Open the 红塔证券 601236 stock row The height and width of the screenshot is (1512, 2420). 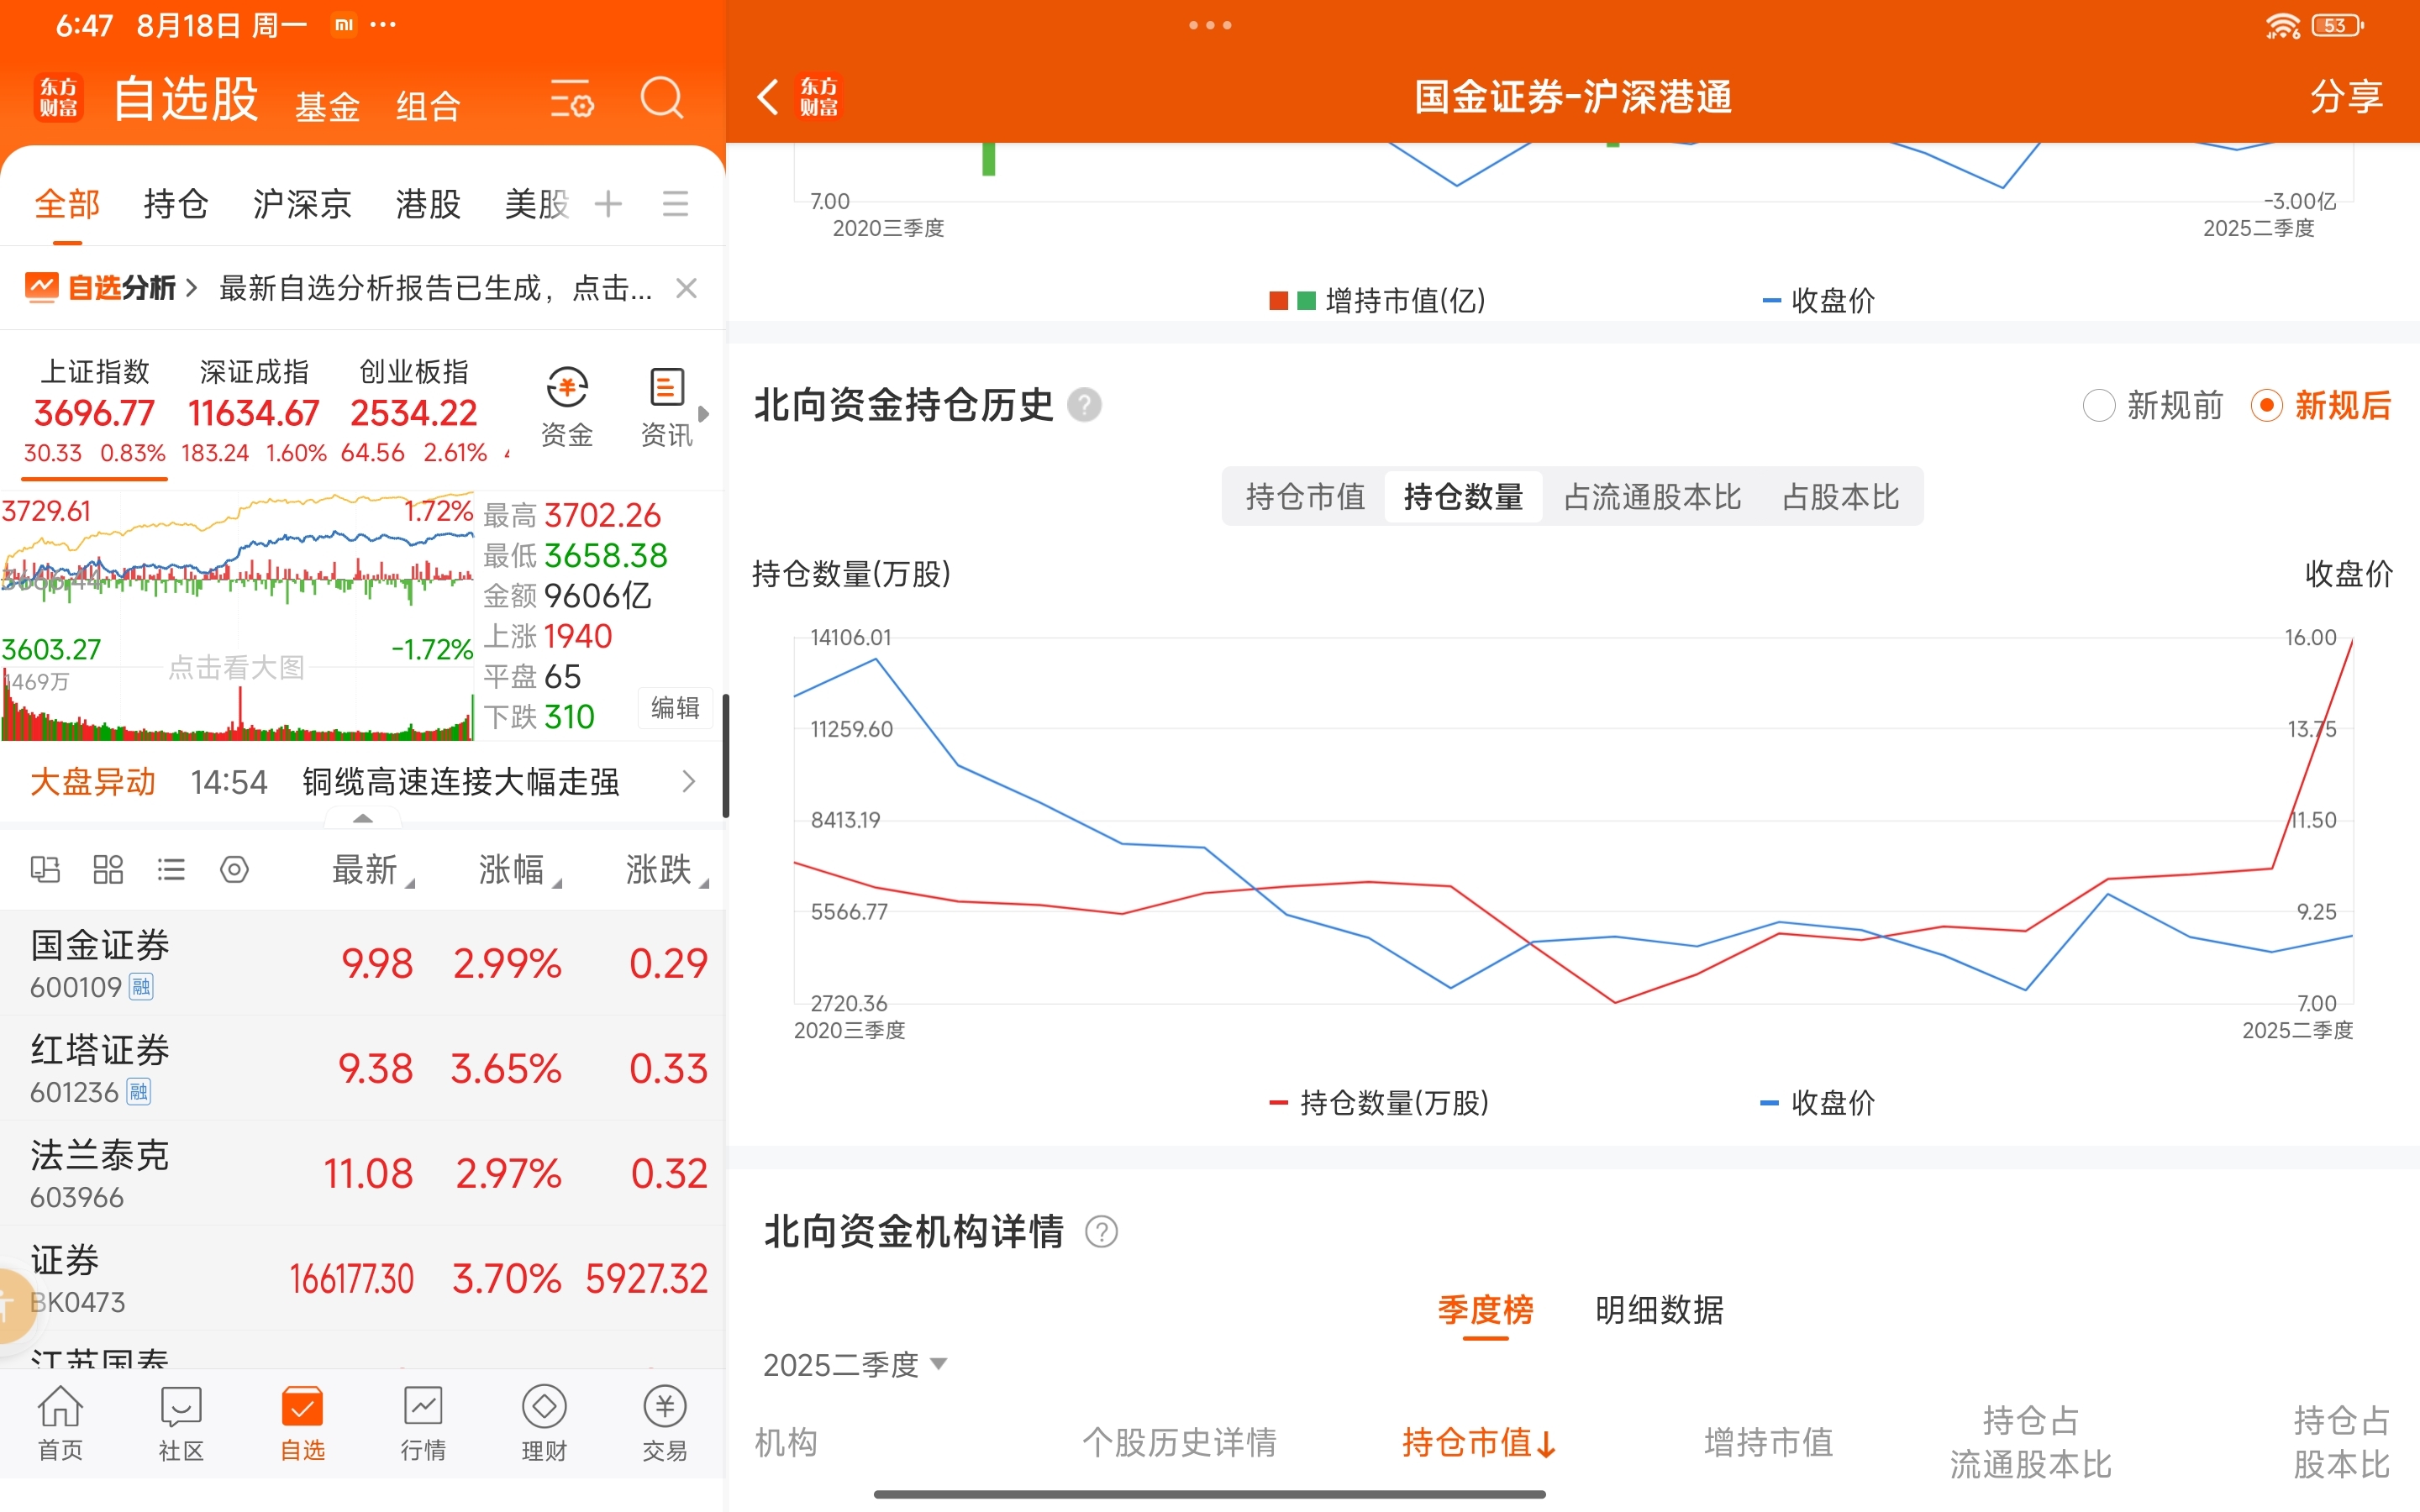[362, 1069]
